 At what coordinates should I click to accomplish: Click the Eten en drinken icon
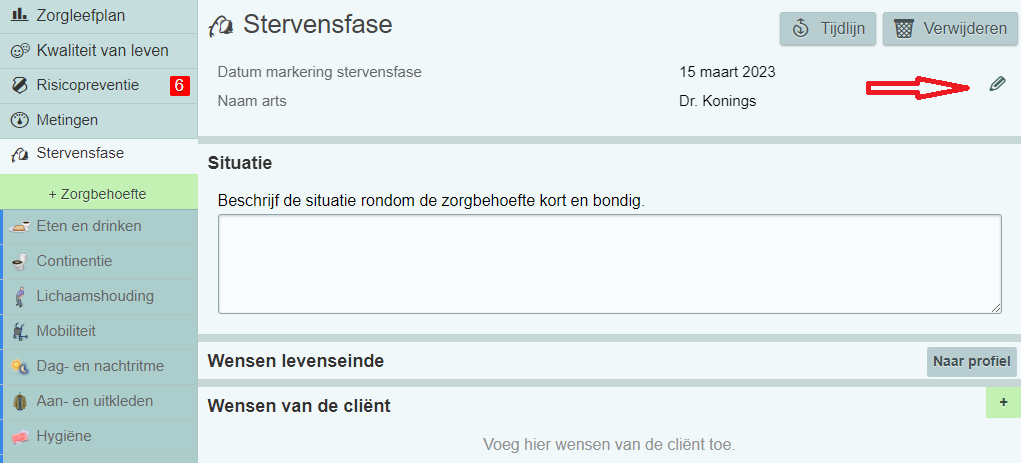click(x=19, y=227)
